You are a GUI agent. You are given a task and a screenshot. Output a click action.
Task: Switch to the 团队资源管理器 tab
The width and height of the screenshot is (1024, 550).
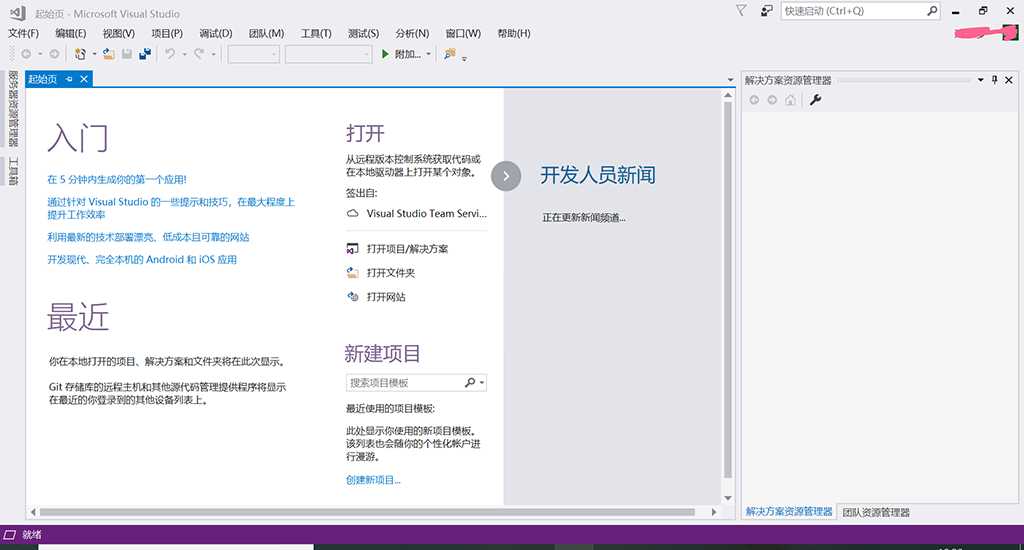point(876,512)
